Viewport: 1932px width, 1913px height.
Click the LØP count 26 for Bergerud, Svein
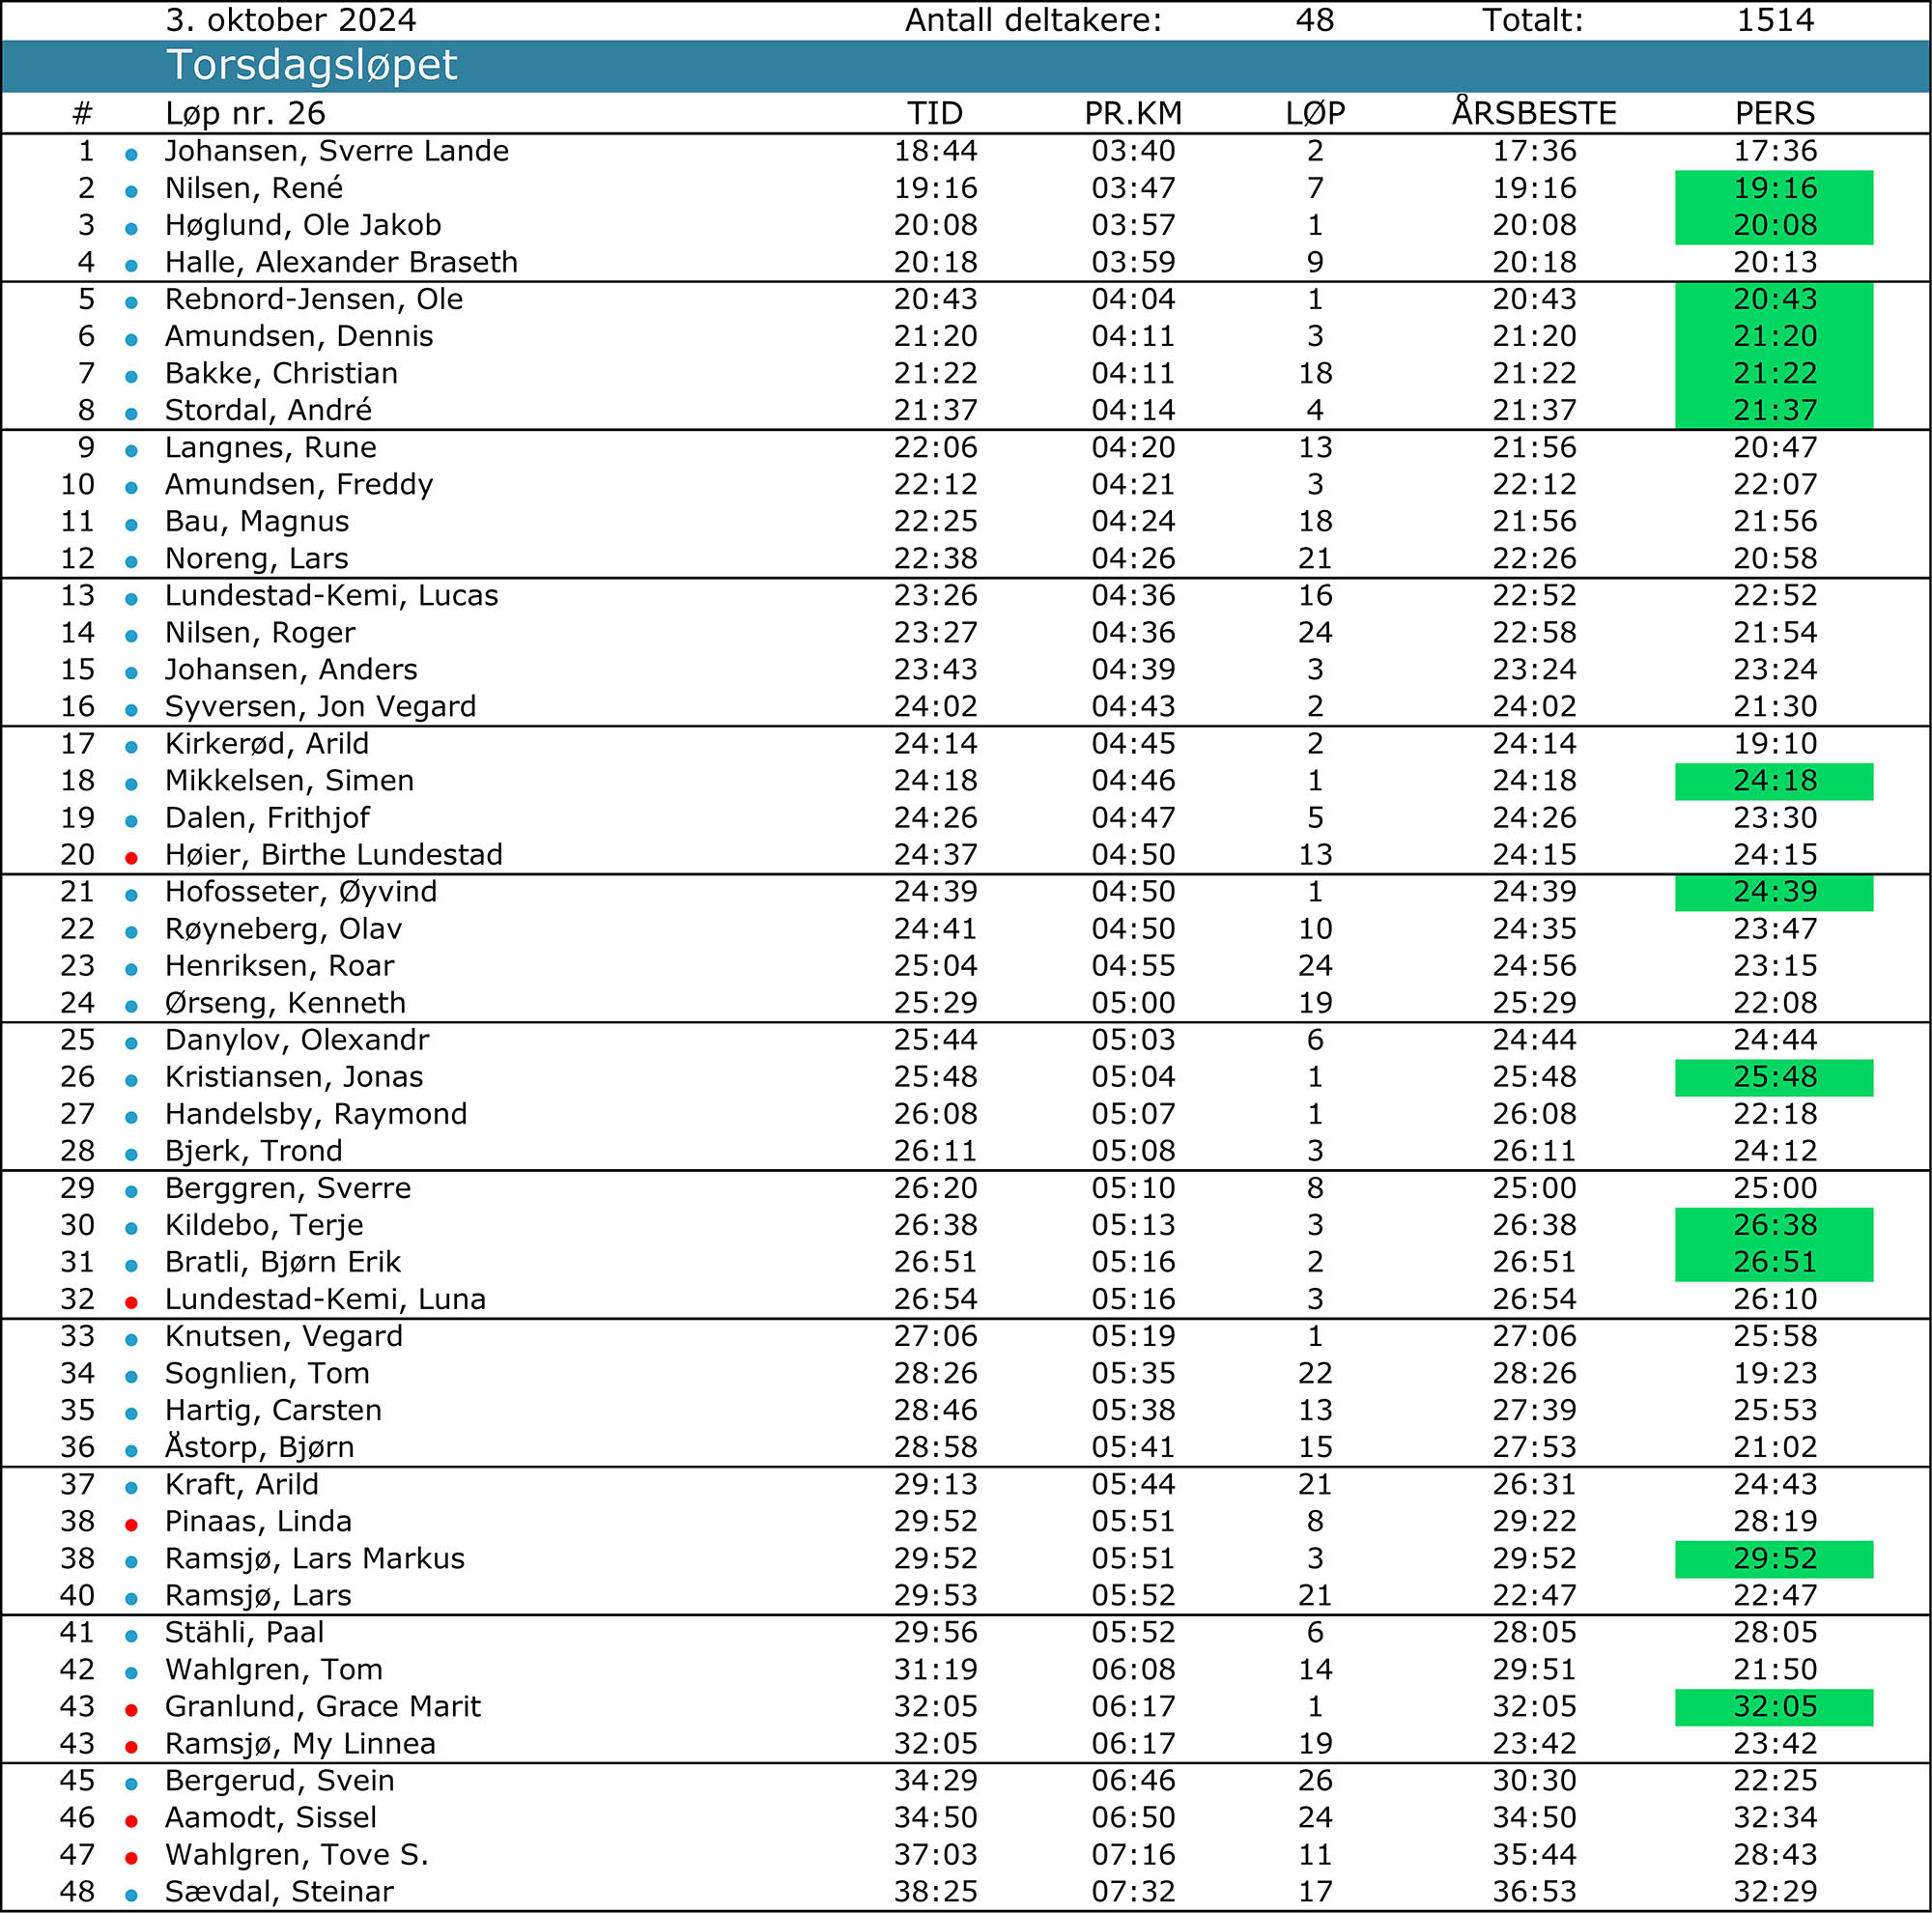(x=1315, y=1780)
